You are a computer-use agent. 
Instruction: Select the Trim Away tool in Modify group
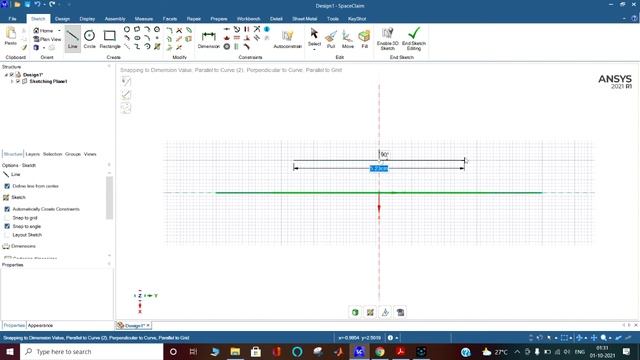[179, 30]
